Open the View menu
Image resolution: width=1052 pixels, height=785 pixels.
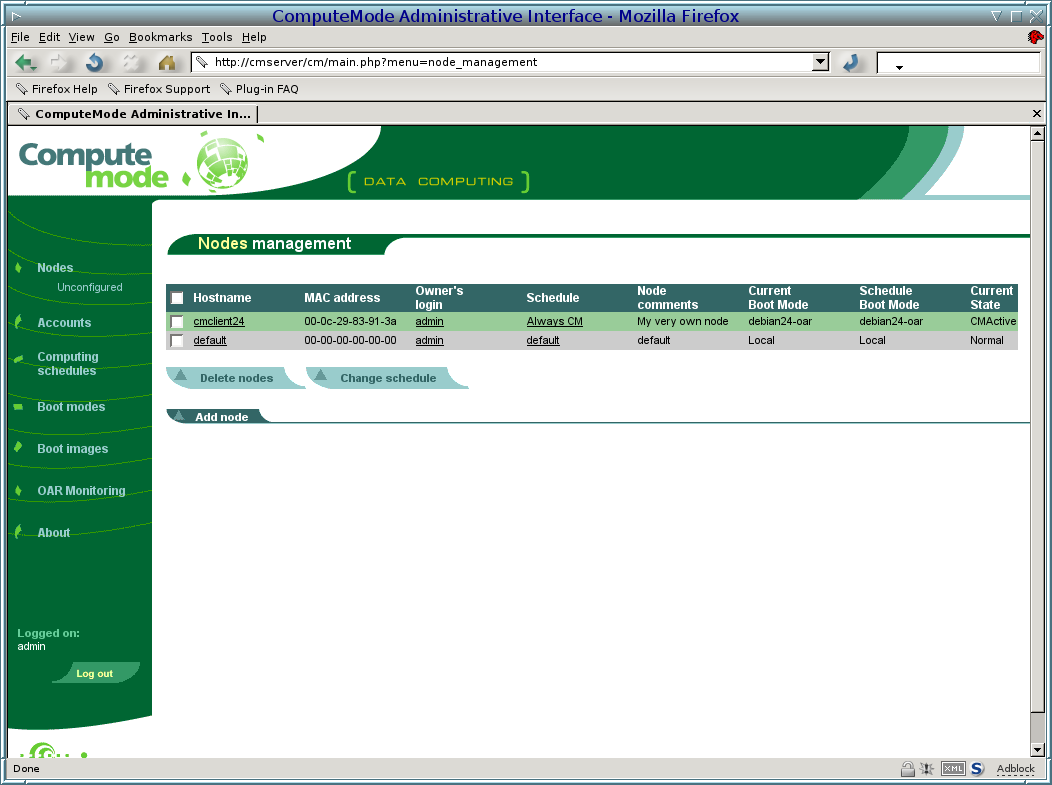81,37
